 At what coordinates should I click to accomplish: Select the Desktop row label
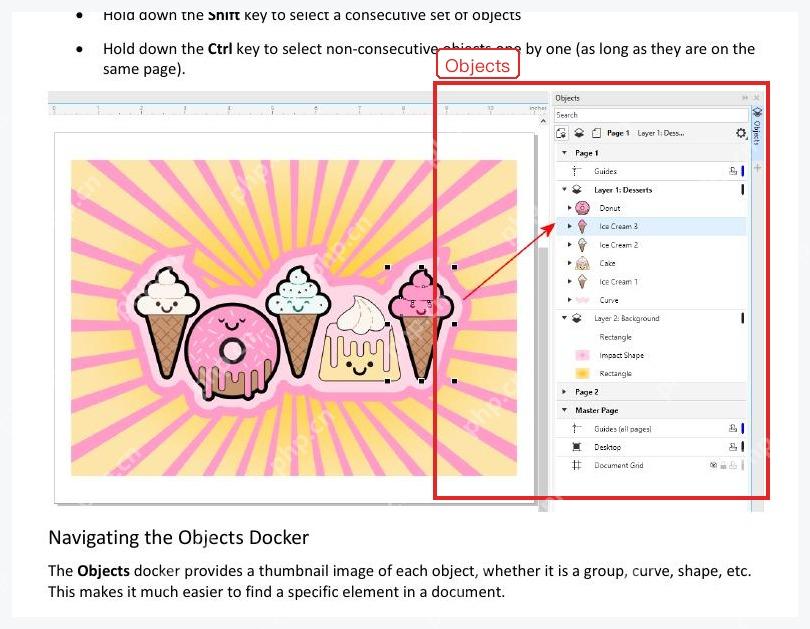click(608, 447)
